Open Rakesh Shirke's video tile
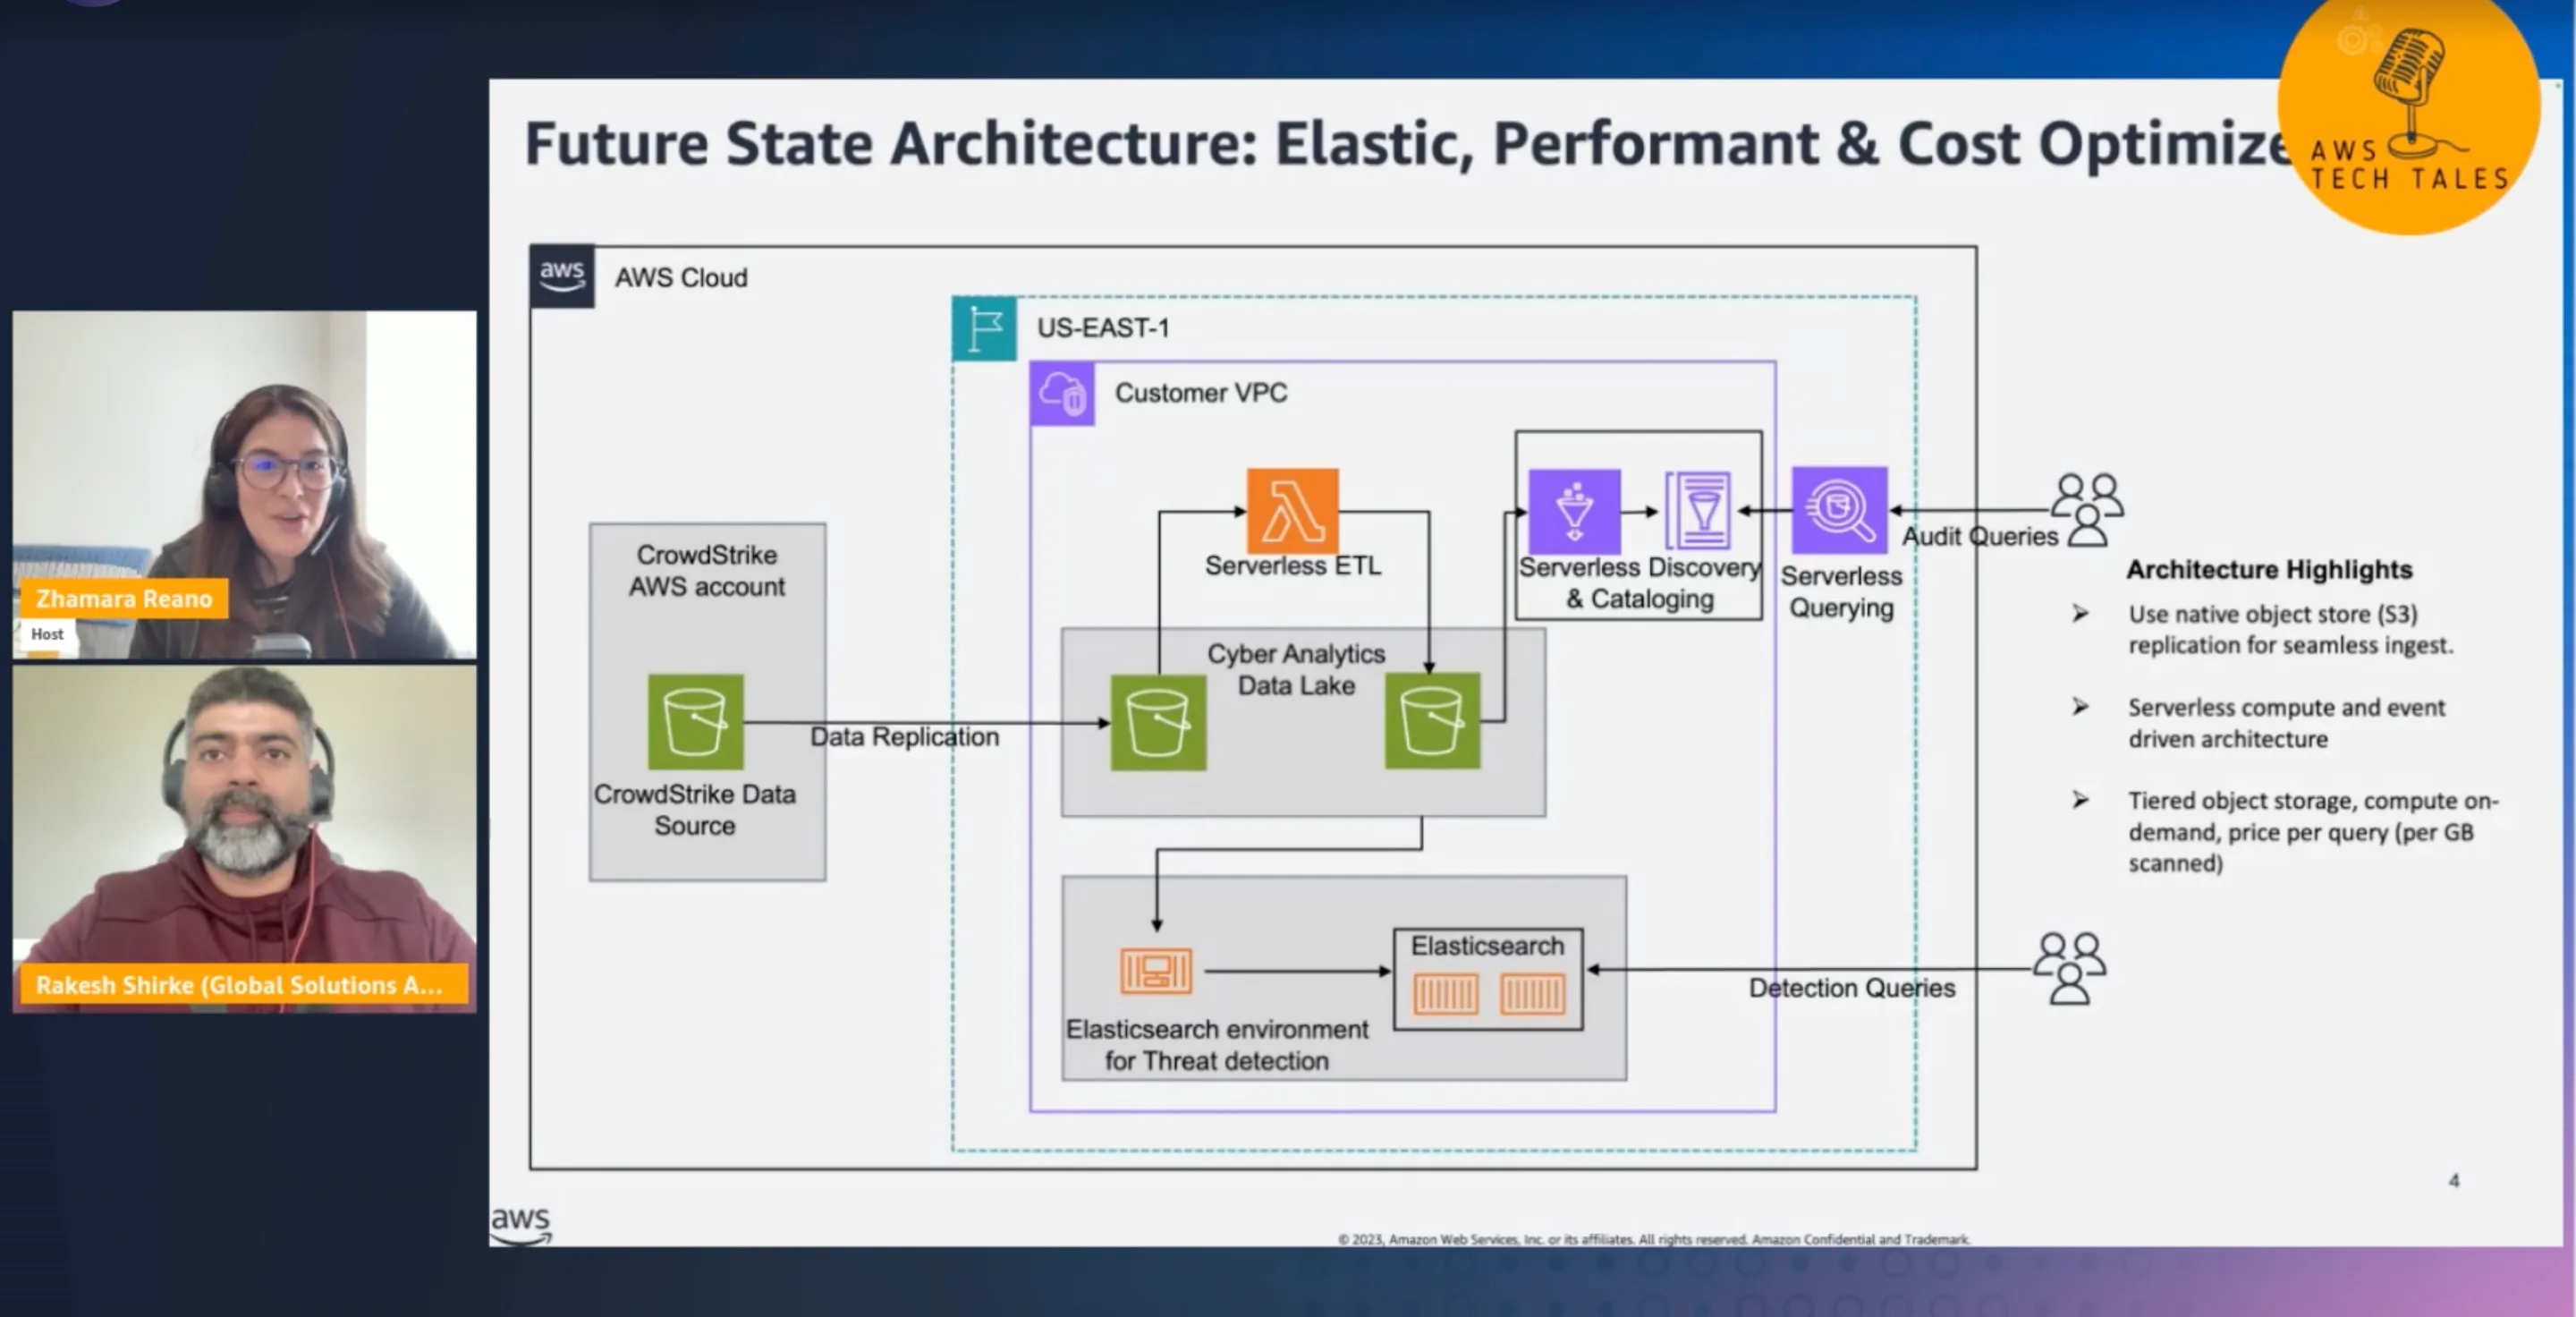The height and width of the screenshot is (1317, 2576). (x=244, y=839)
